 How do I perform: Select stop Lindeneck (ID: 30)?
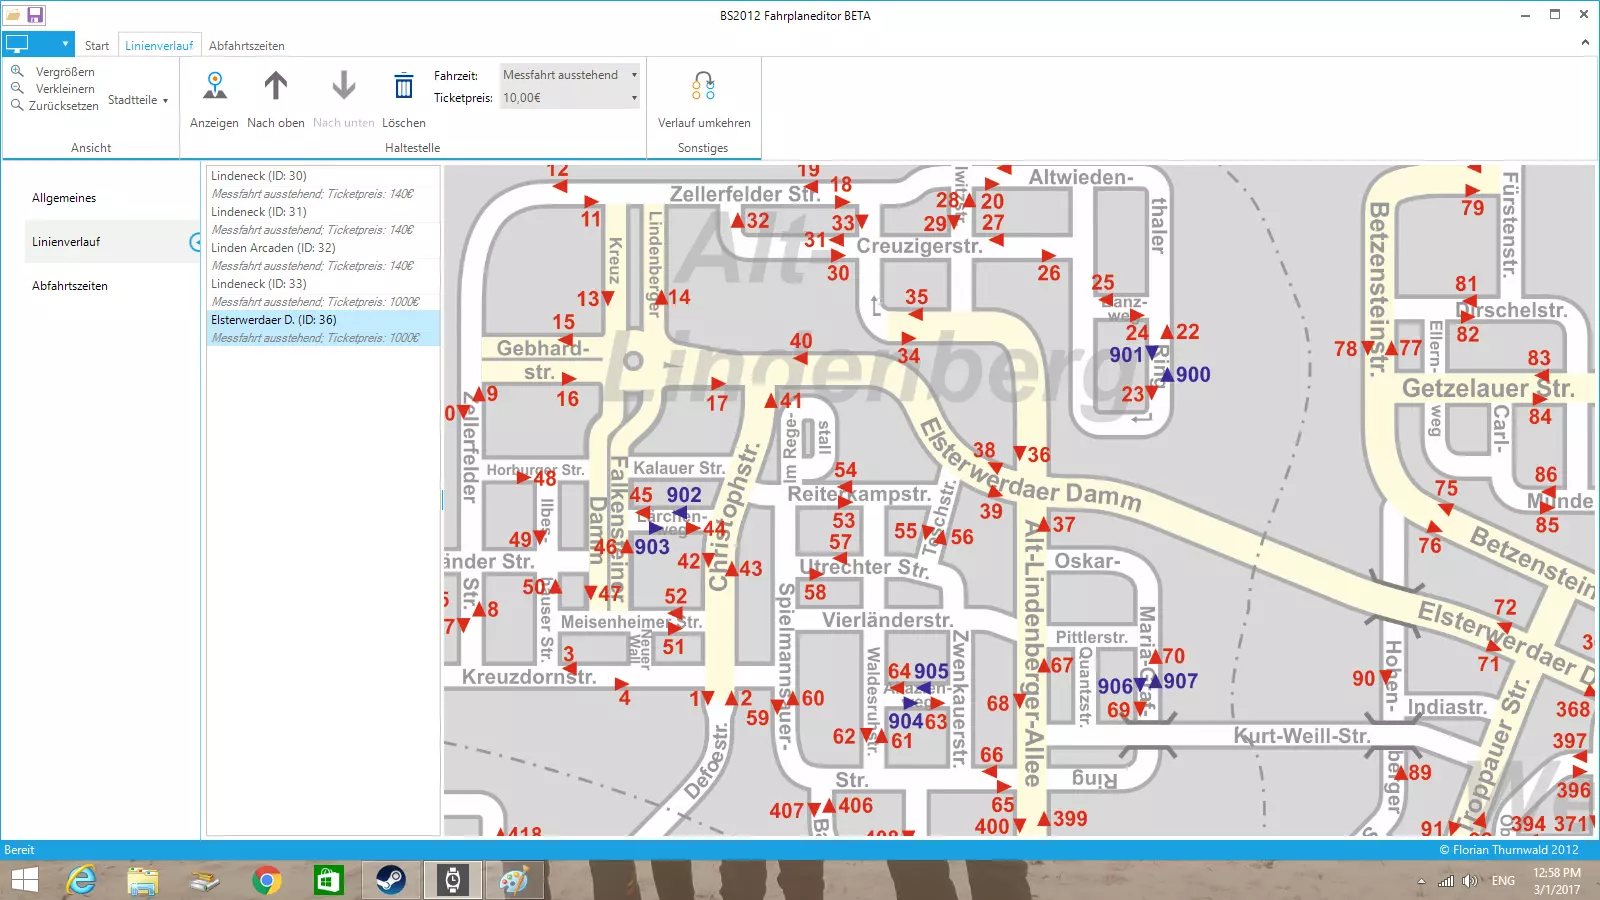(323, 185)
